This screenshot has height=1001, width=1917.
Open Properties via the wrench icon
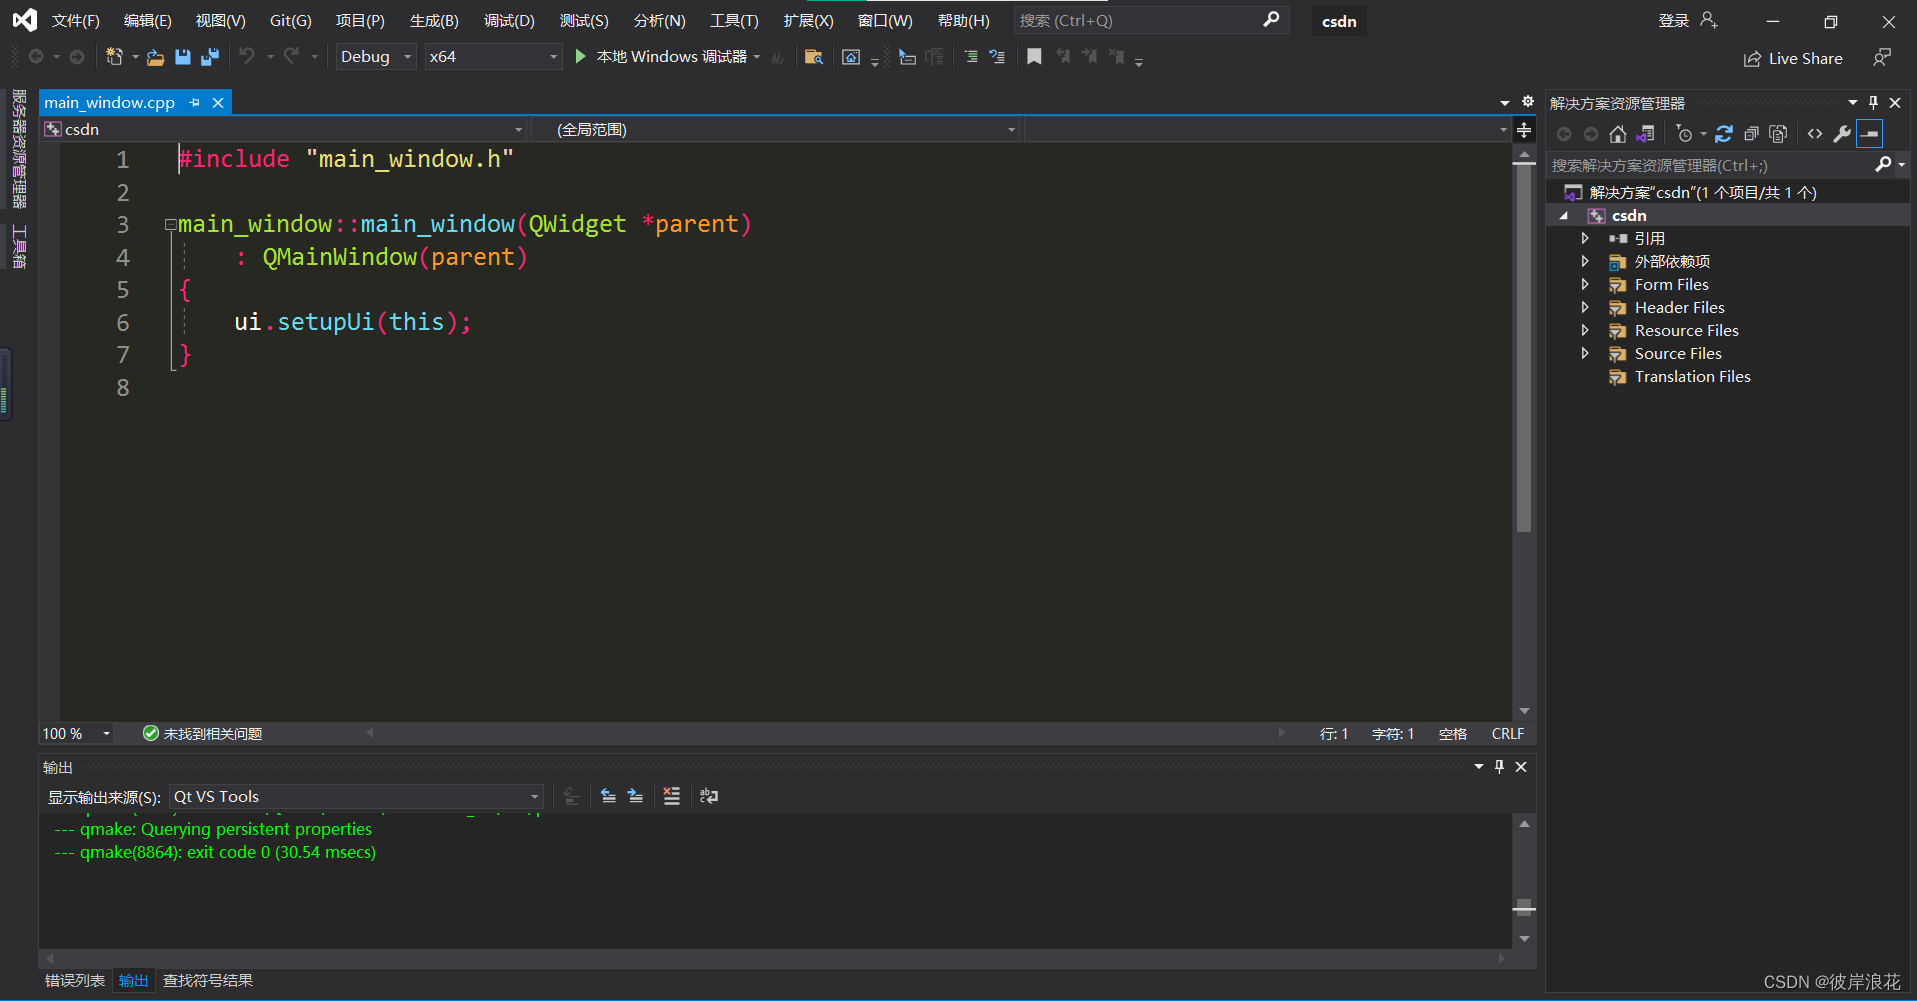(x=1842, y=133)
